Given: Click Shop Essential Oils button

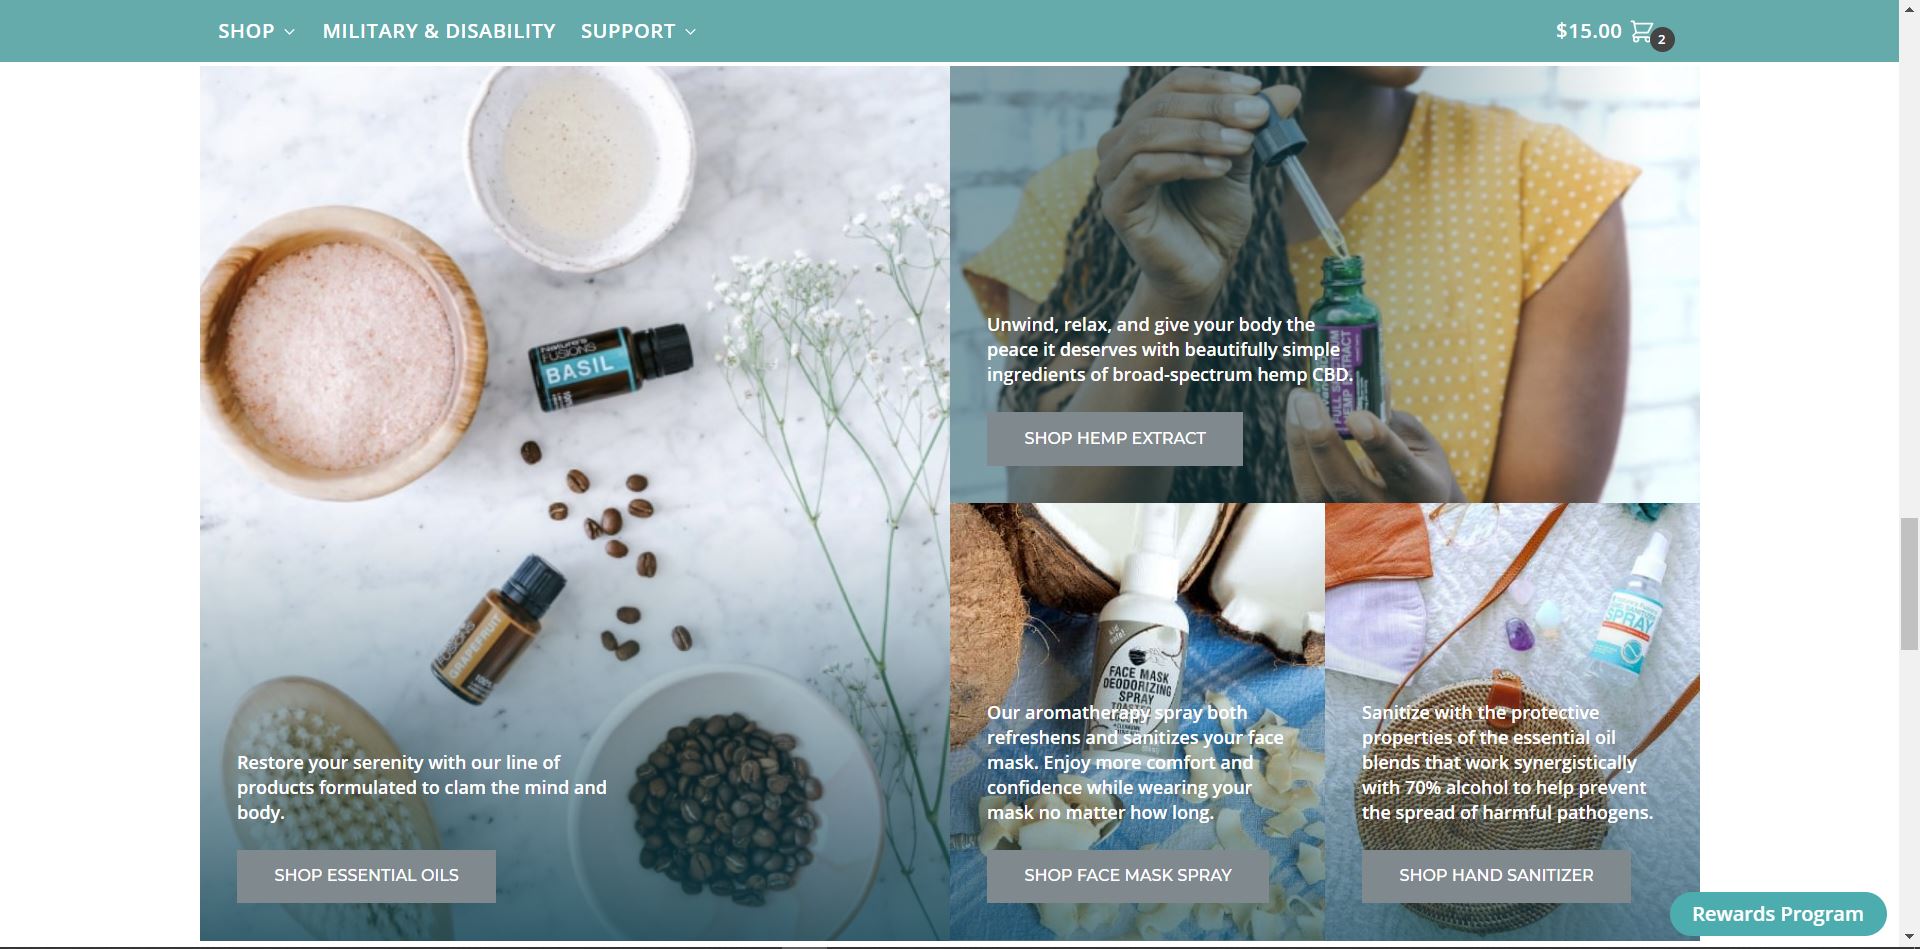Looking at the screenshot, I should coord(366,875).
